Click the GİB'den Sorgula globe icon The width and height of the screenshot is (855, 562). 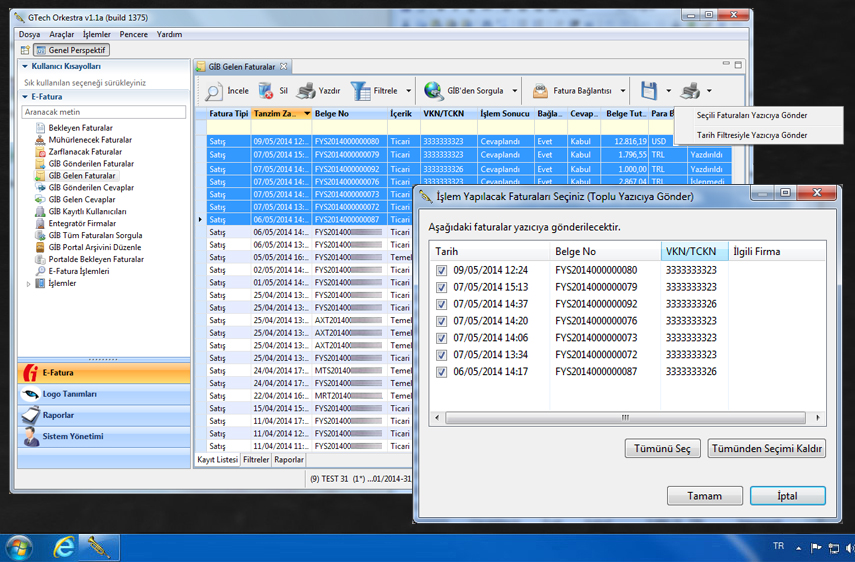pos(433,91)
